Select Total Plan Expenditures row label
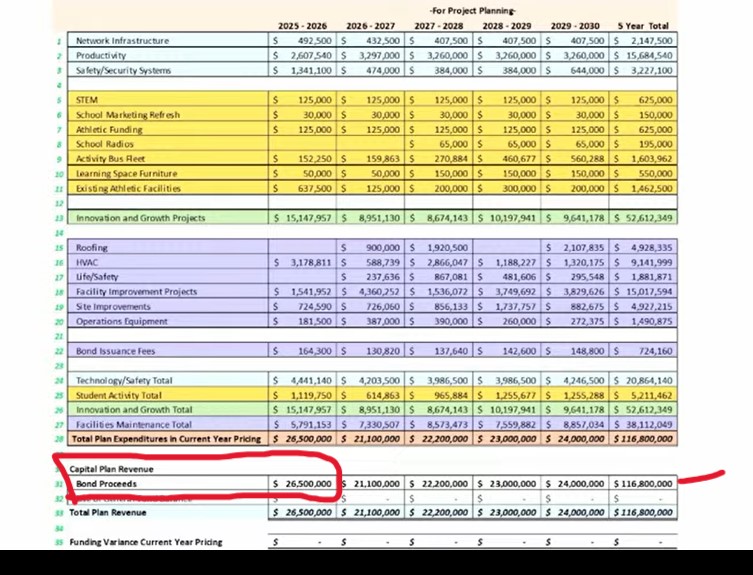This screenshot has height=575, width=753. pyautogui.click(x=166, y=439)
